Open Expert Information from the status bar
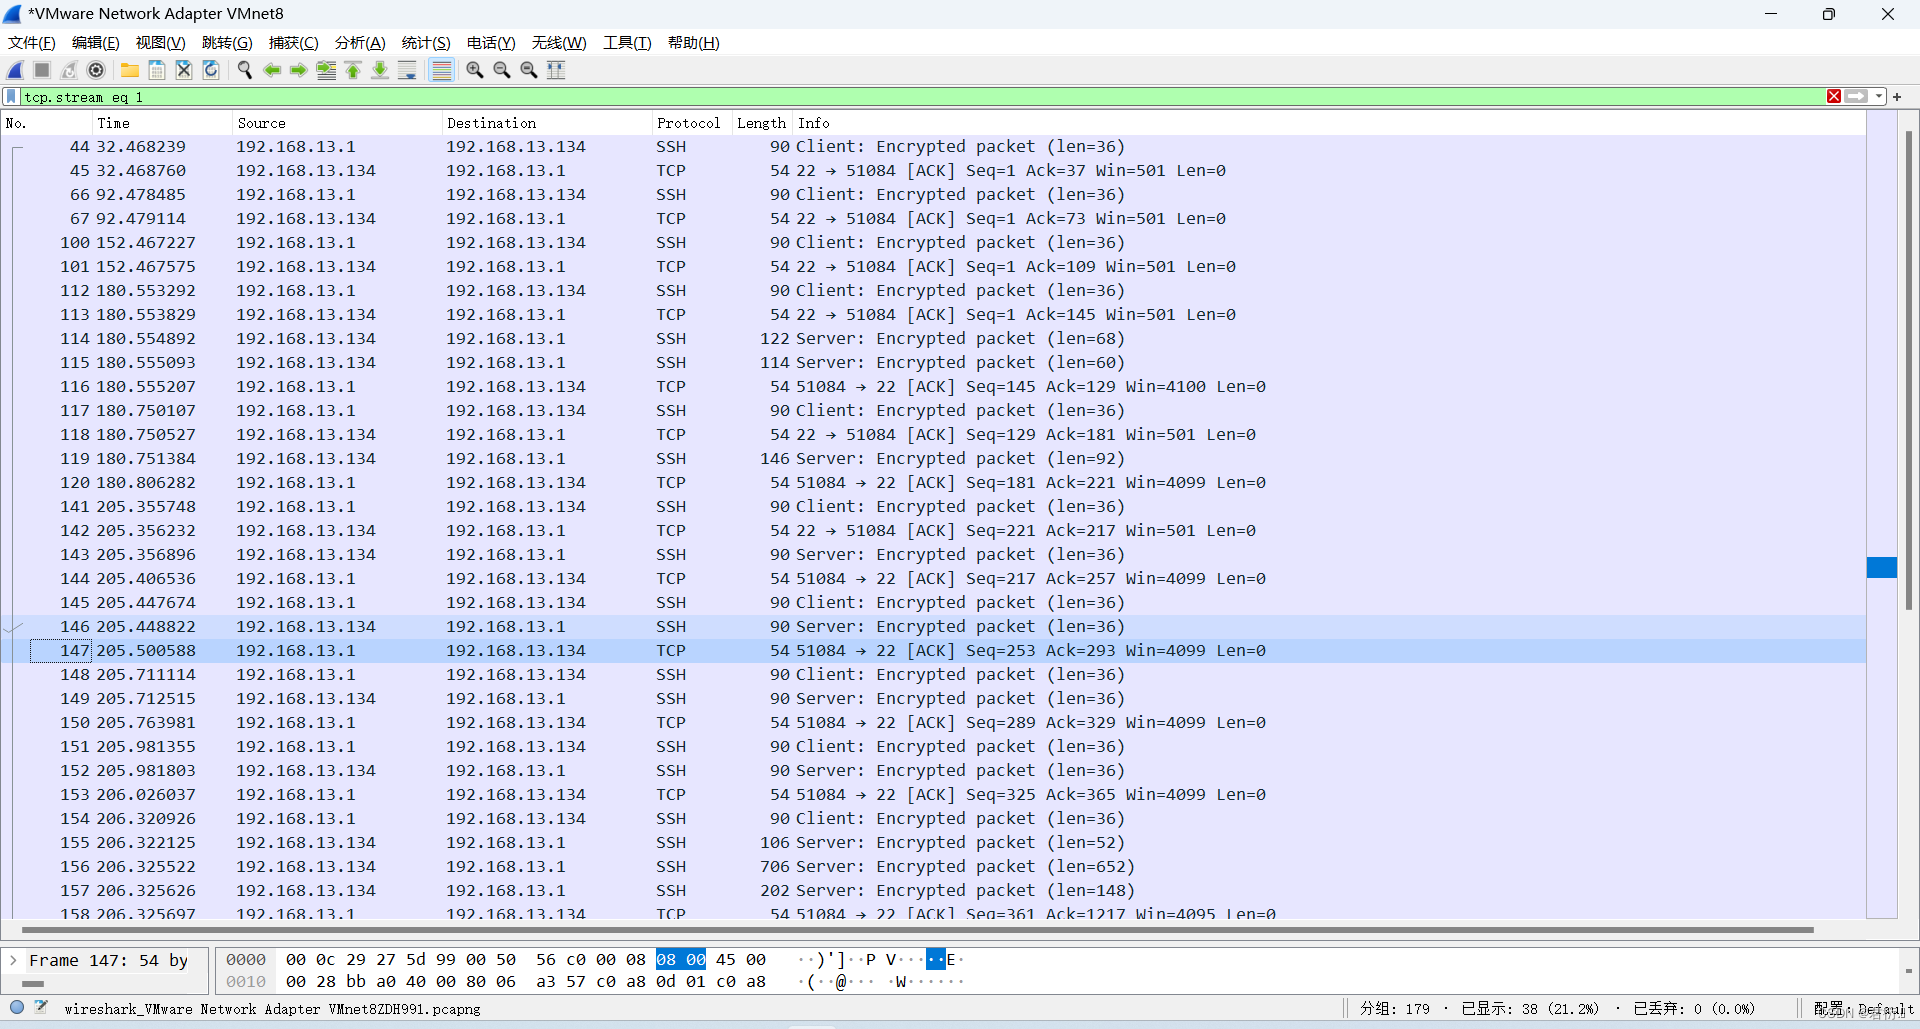This screenshot has width=1920, height=1029. click(x=16, y=1008)
